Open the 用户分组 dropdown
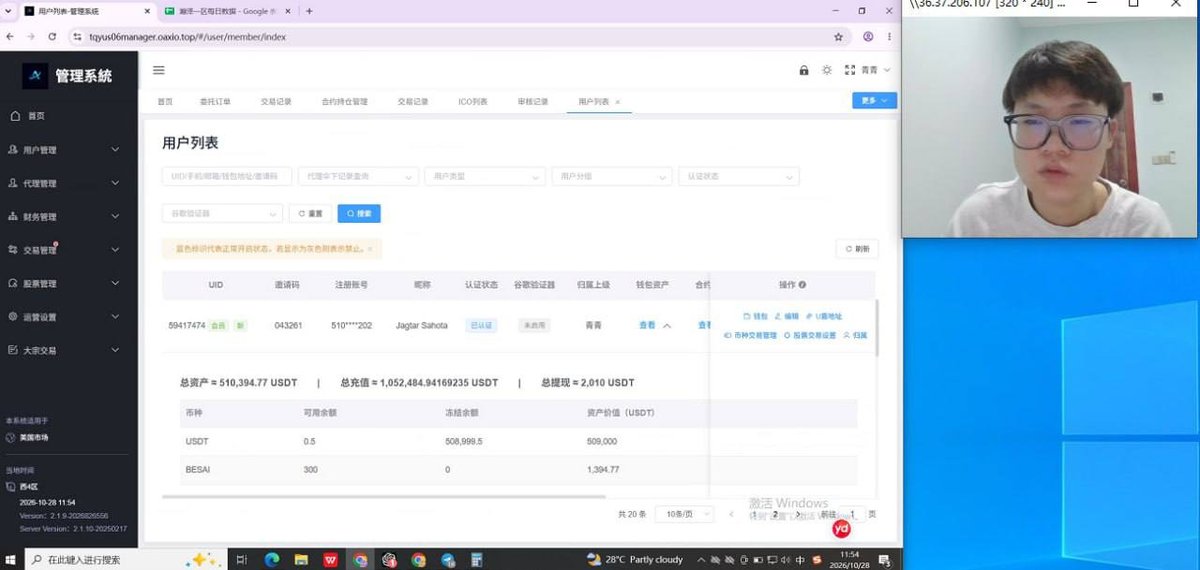 [612, 176]
